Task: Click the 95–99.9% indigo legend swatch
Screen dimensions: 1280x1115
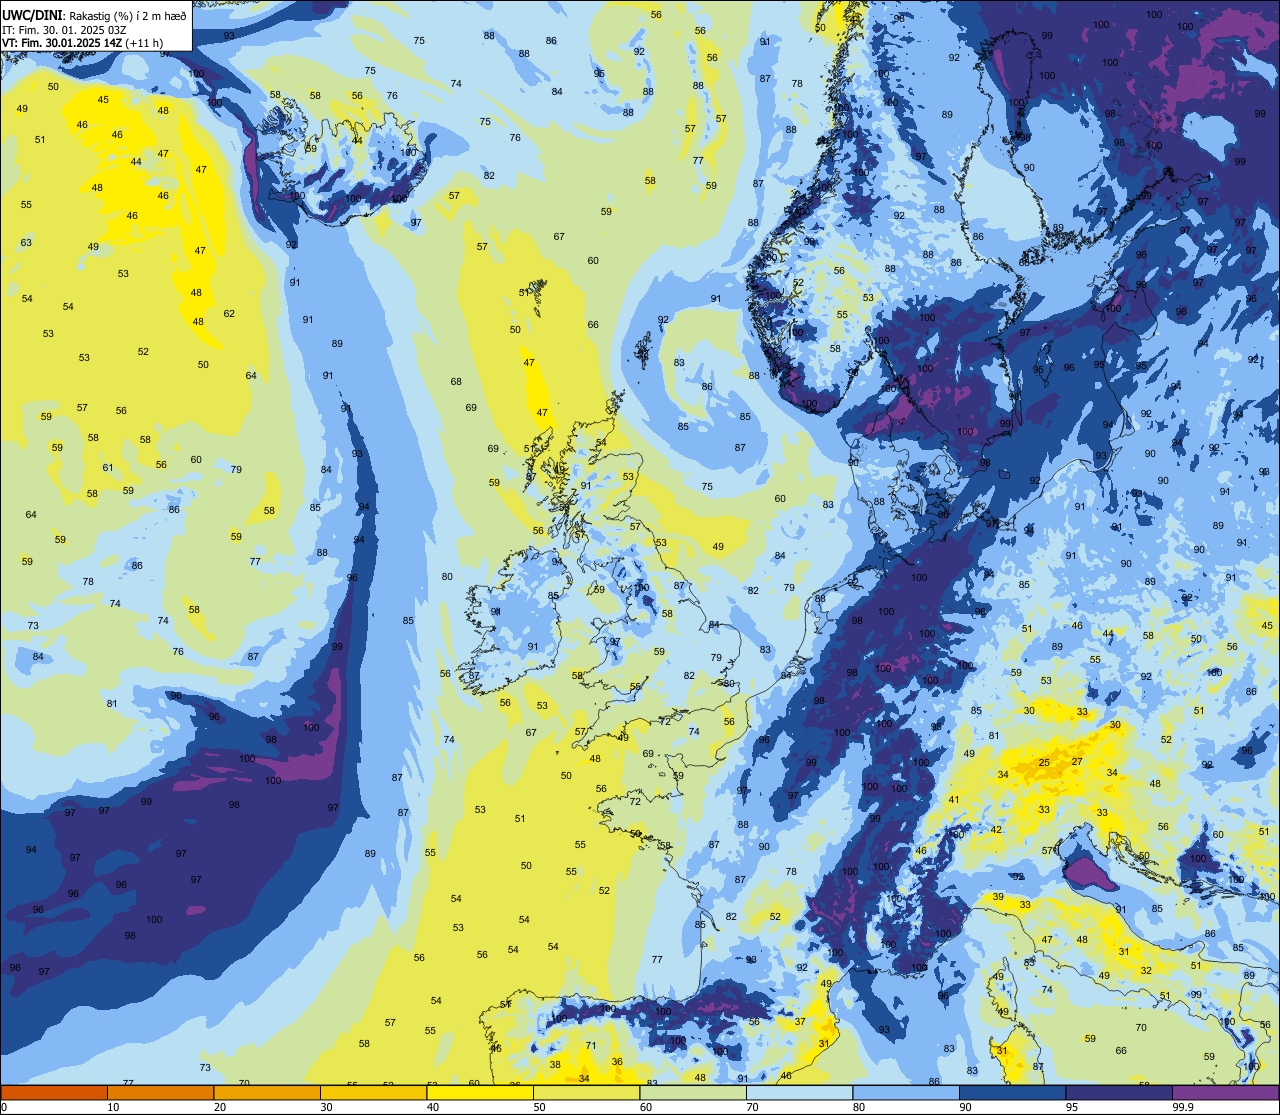Action: coord(1119,1092)
